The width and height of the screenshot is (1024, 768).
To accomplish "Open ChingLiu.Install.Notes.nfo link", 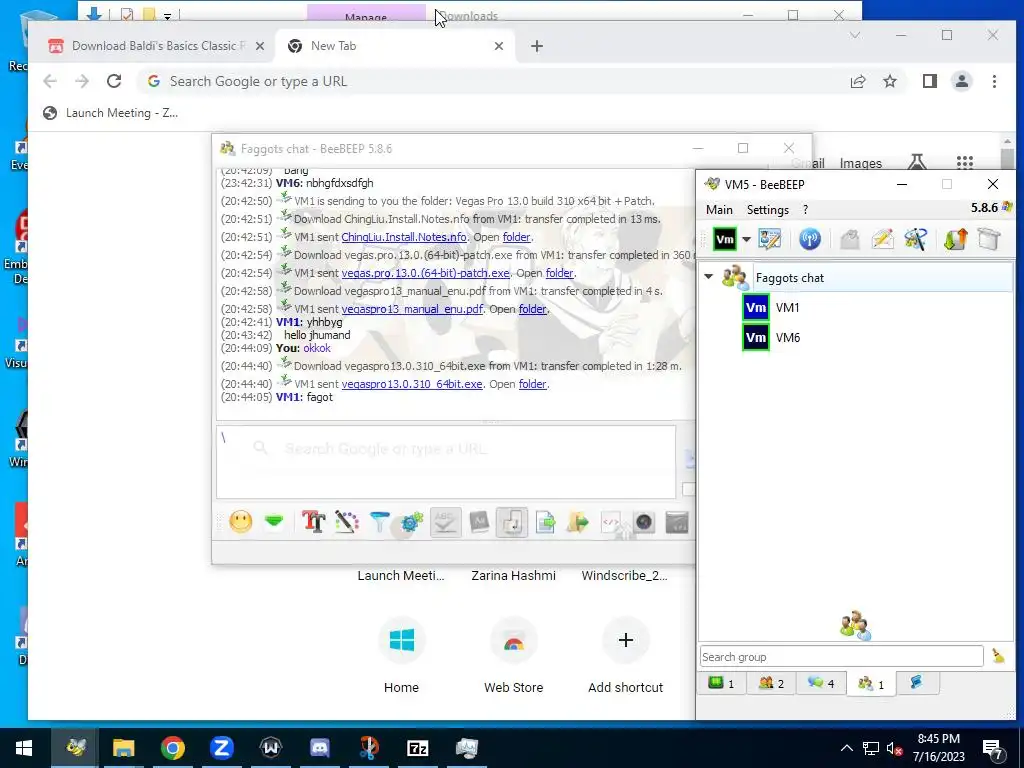I will tap(404, 237).
